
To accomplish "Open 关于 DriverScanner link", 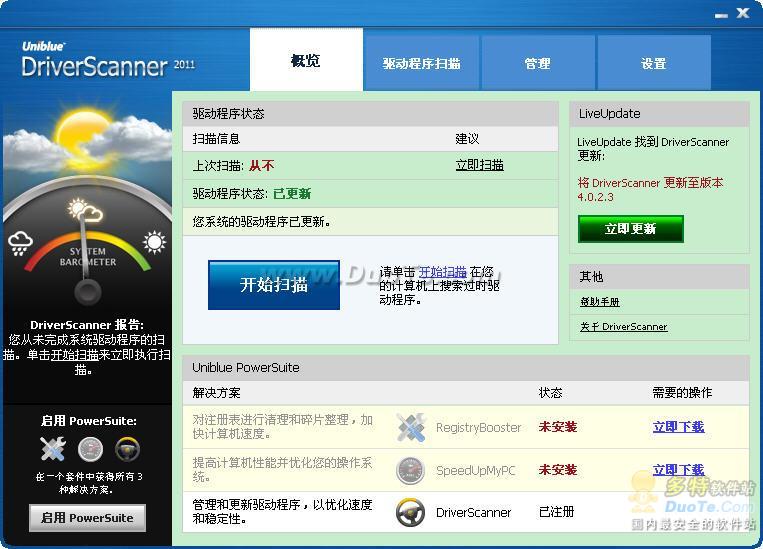I will coord(623,327).
